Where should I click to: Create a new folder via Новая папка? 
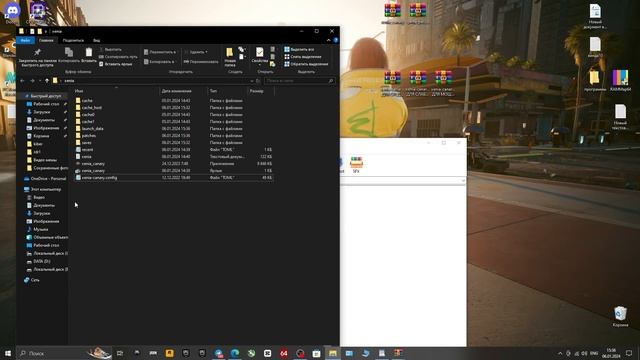[x=230, y=57]
